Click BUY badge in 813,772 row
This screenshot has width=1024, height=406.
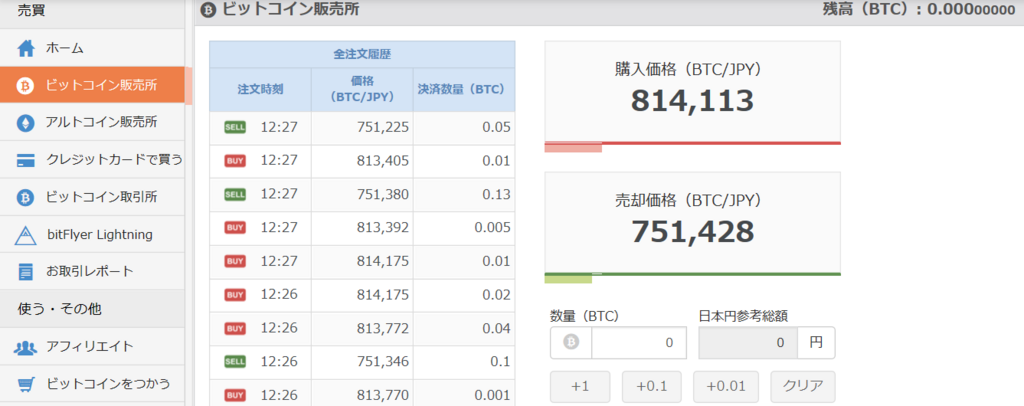click(235, 328)
